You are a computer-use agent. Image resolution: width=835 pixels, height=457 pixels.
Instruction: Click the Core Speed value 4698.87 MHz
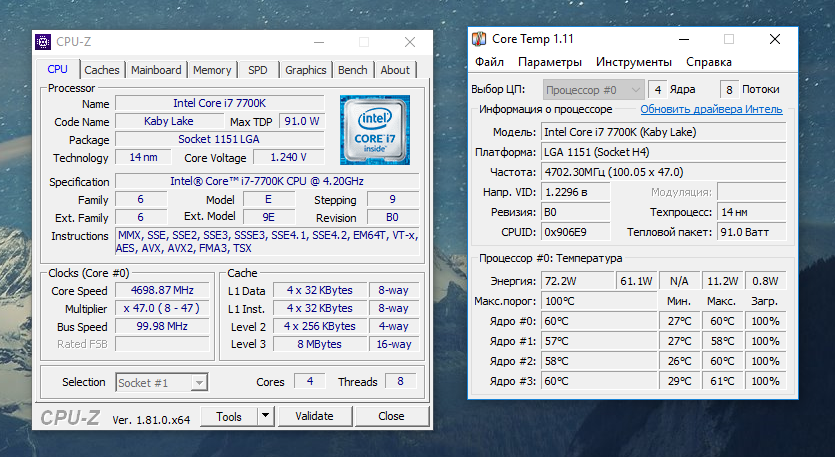162,290
